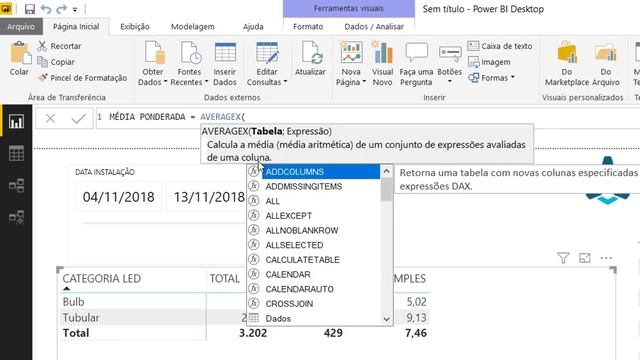This screenshot has height=360, width=640.
Task: Open the visual filter funnel icon
Action: click(x=563, y=258)
